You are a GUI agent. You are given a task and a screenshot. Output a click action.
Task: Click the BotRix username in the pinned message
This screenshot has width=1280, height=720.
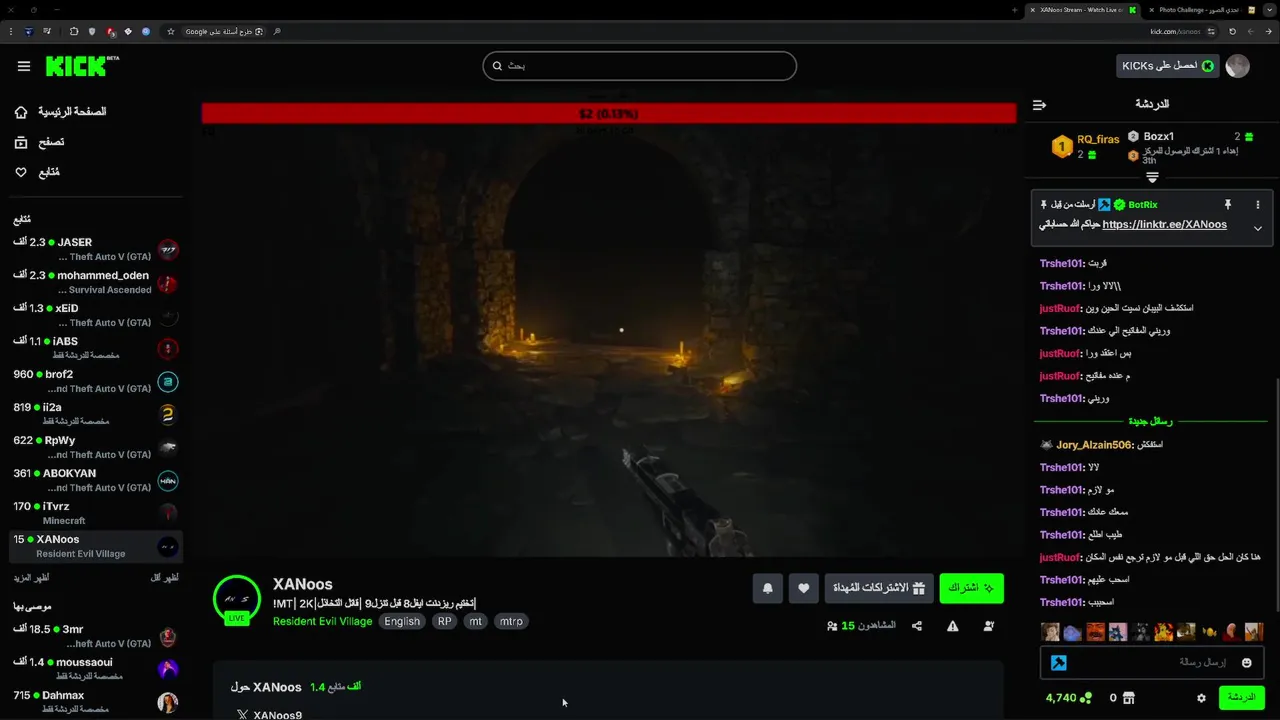tap(1143, 204)
